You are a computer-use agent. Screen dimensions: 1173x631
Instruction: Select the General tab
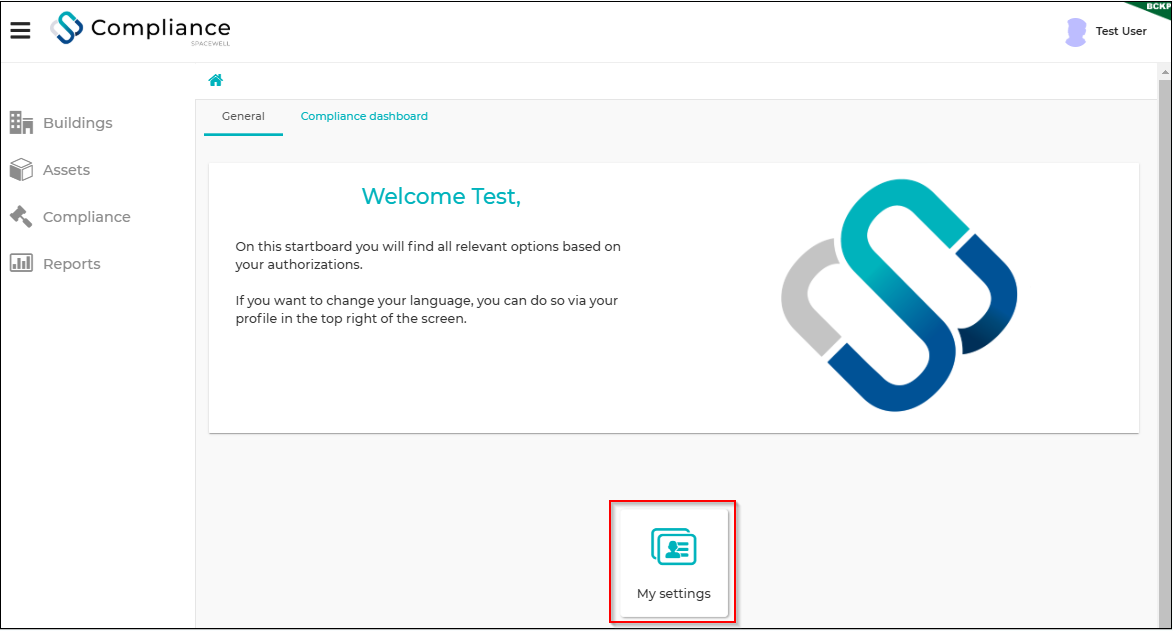(x=243, y=117)
